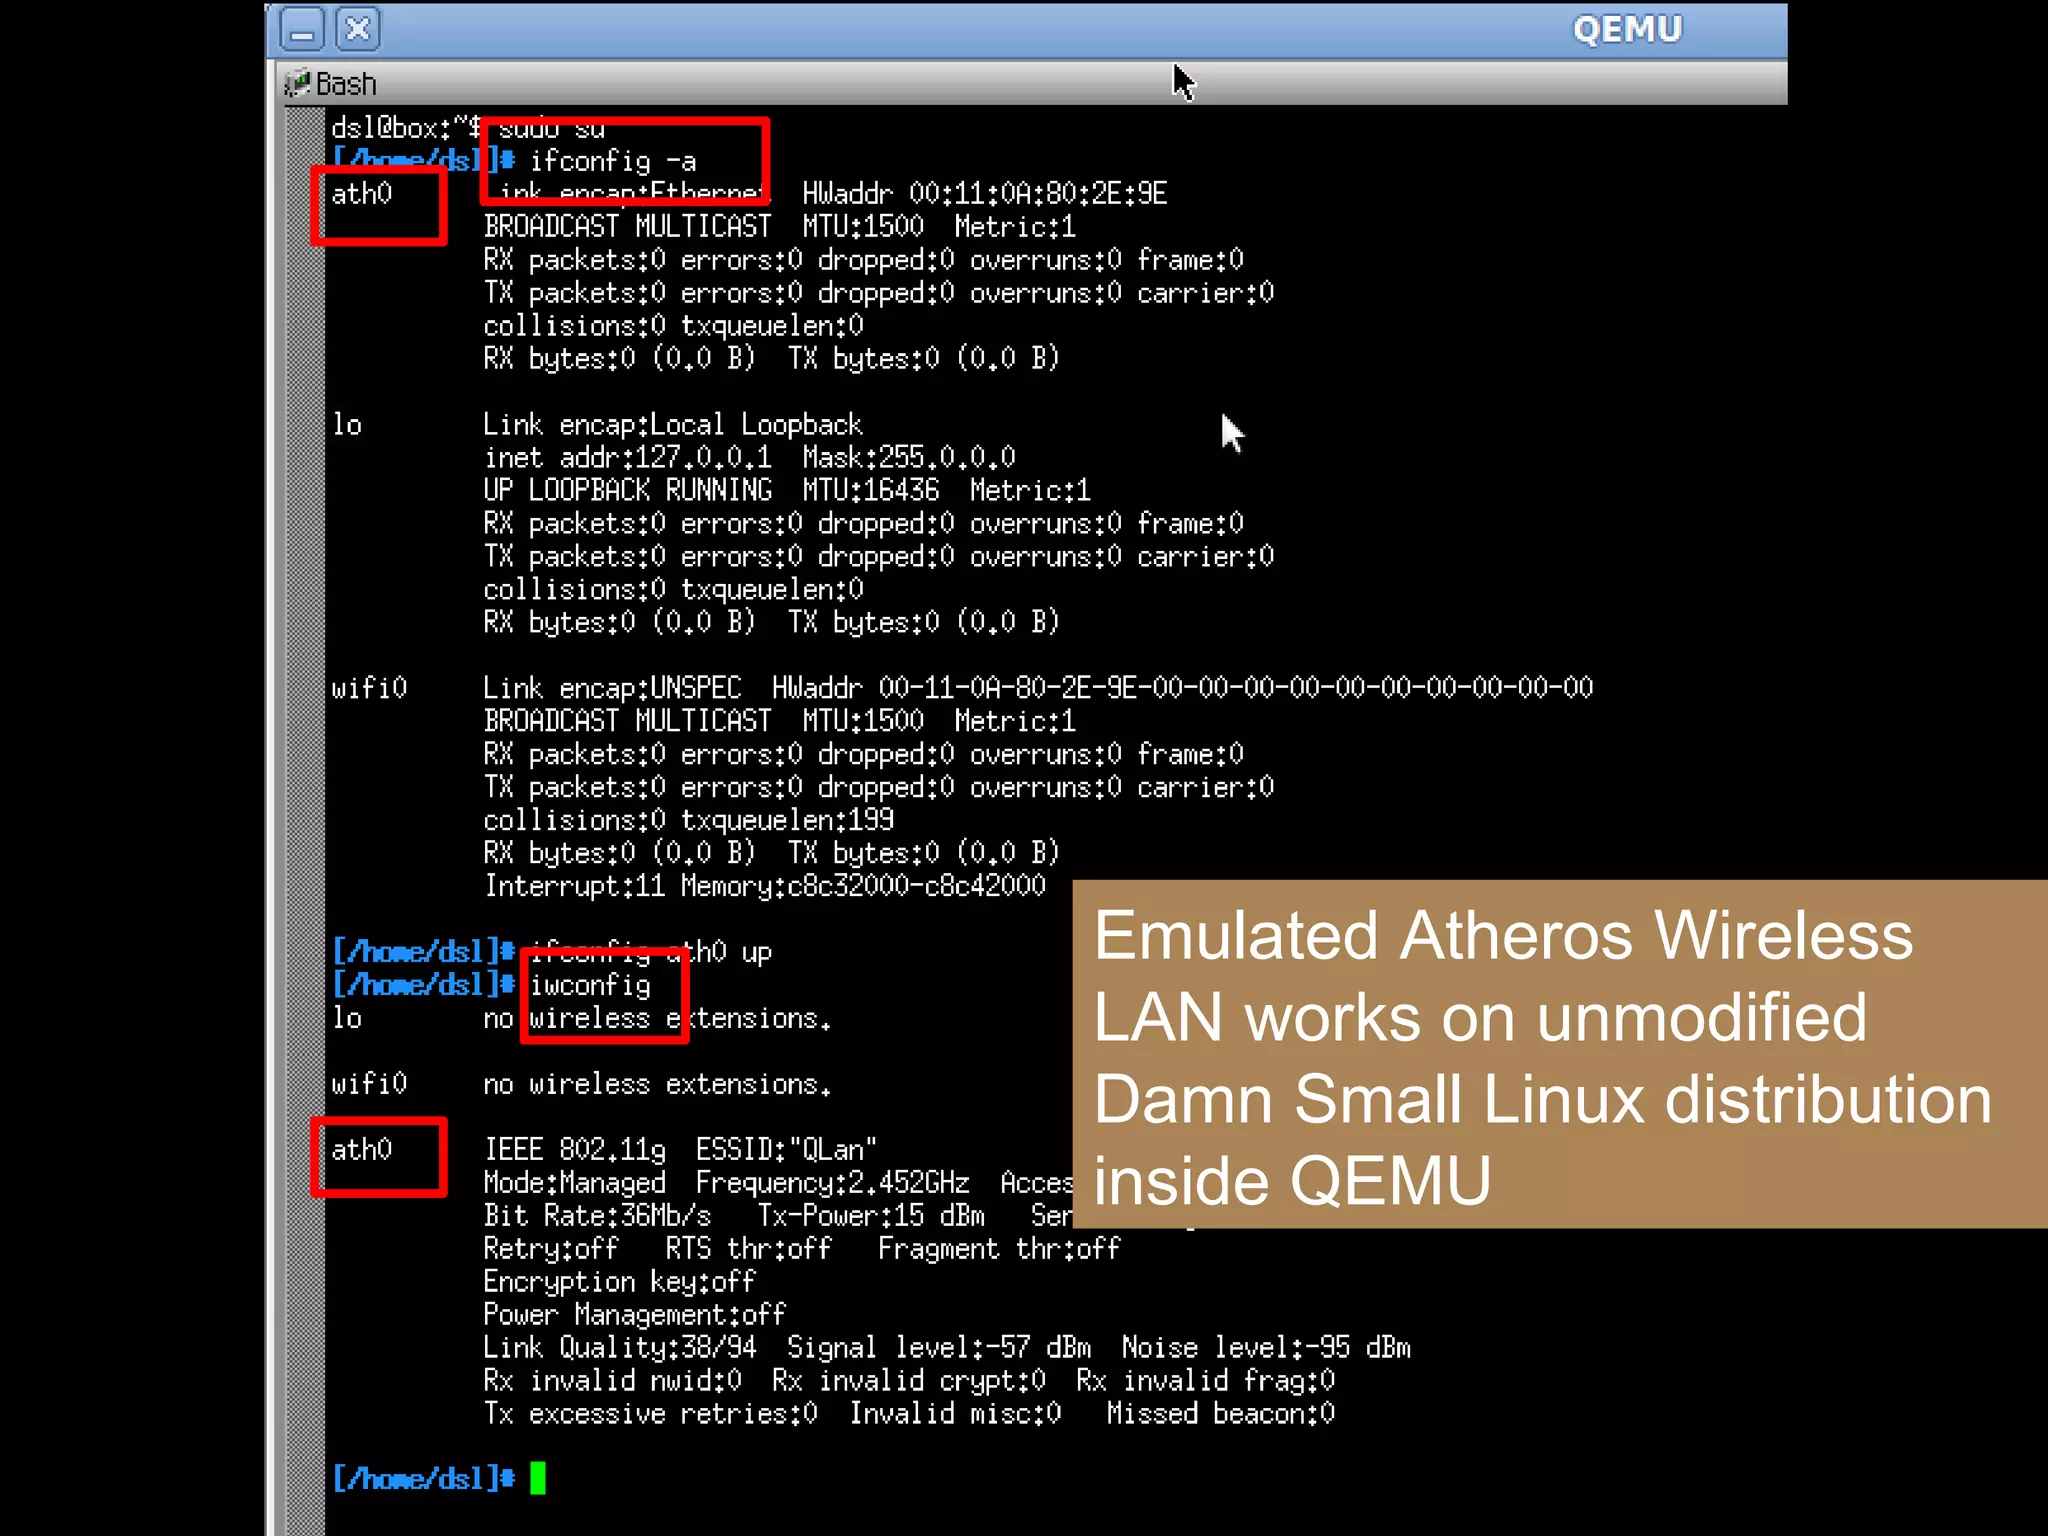2048x1536 pixels.
Task: Click 'Power Management:off' line
Action: click(x=635, y=1315)
